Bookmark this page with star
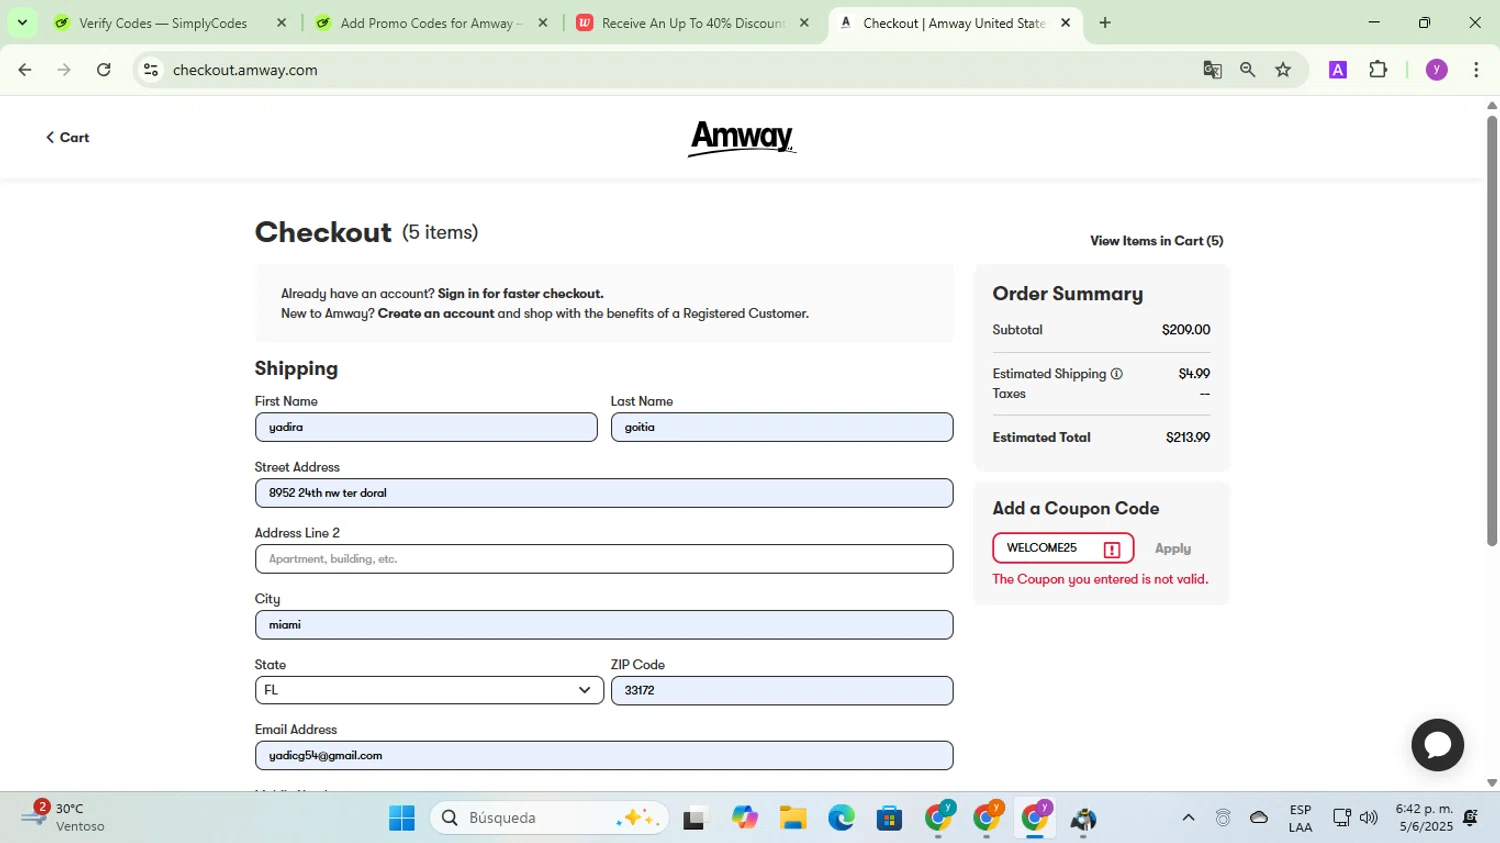 (x=1283, y=70)
